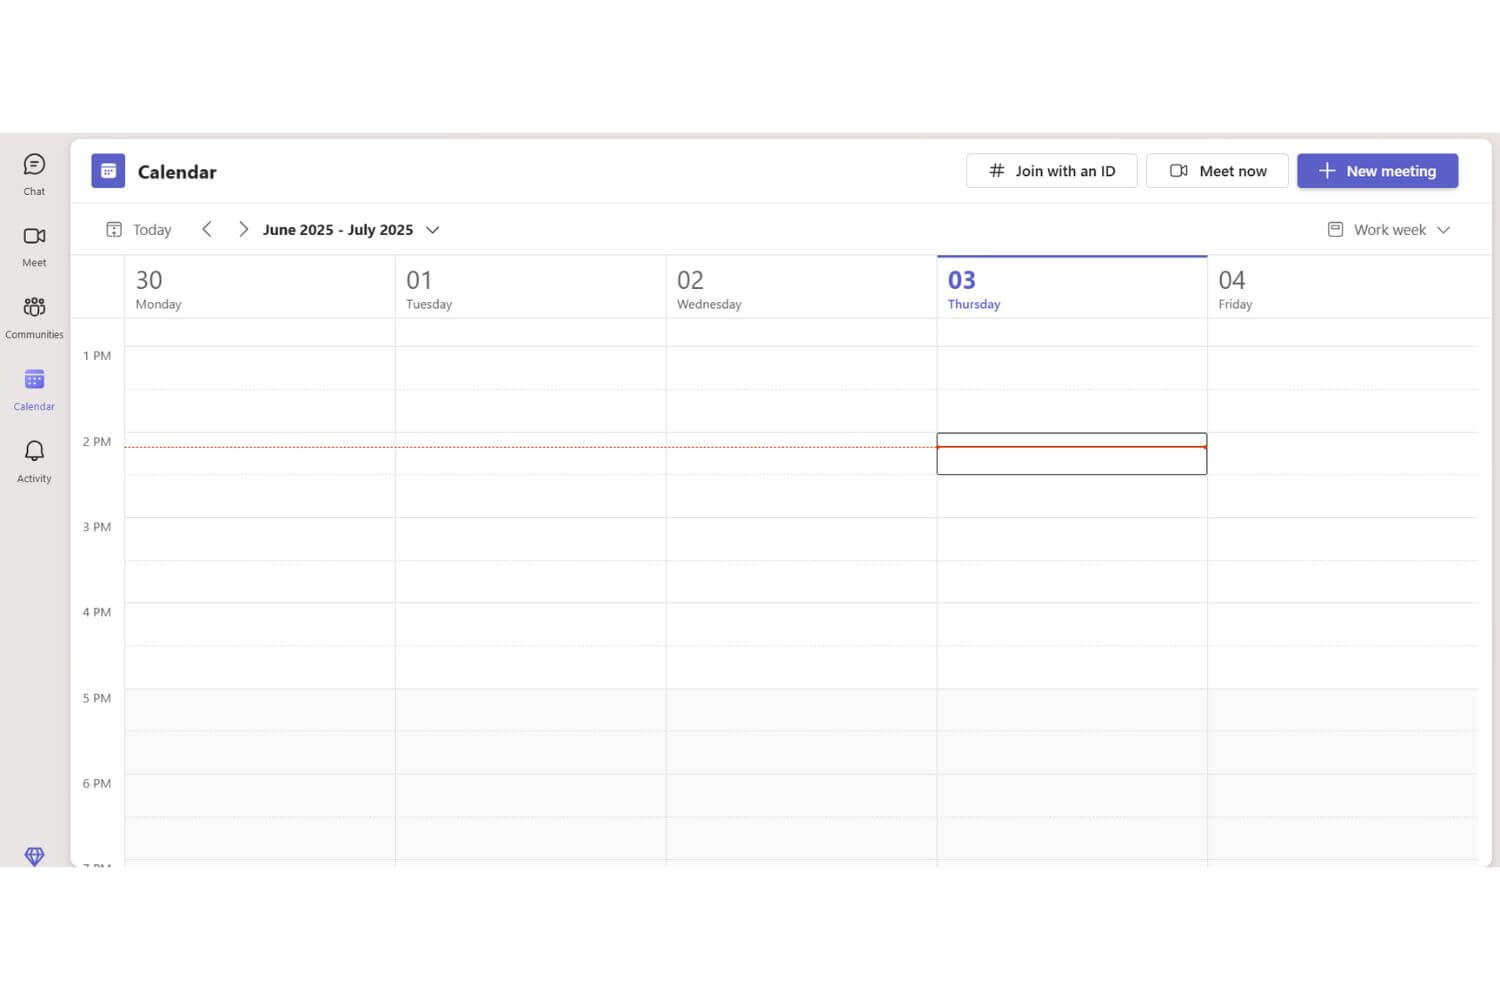Go to previous week using left arrow
Viewport: 1500px width, 1000px height.
pos(207,229)
